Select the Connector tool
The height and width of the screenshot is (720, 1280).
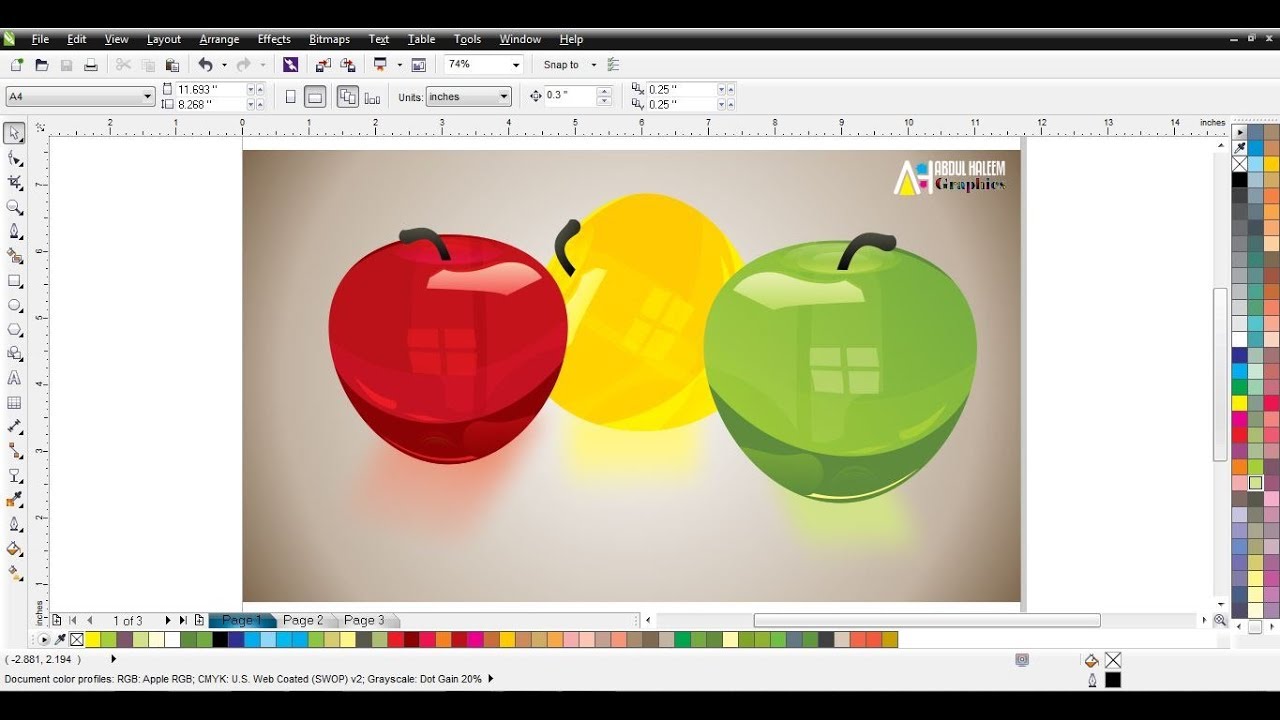(x=14, y=452)
